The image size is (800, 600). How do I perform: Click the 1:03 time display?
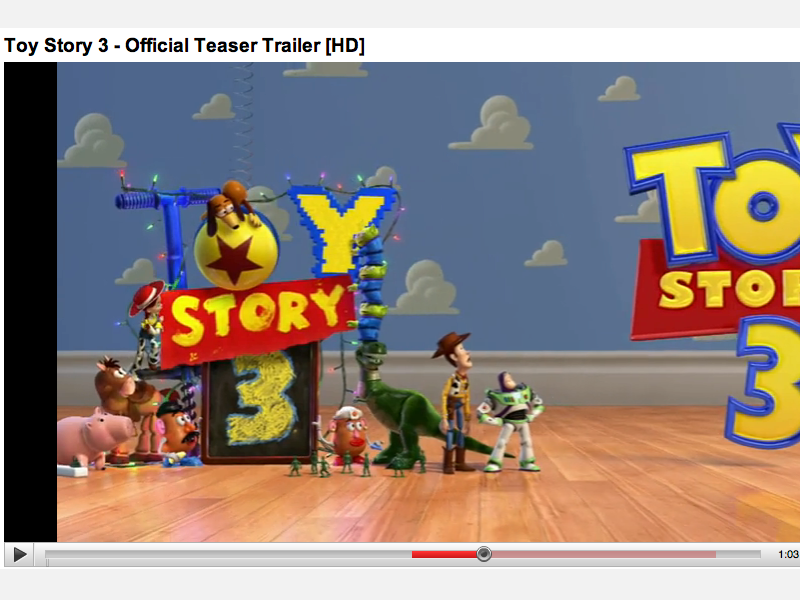pos(788,555)
